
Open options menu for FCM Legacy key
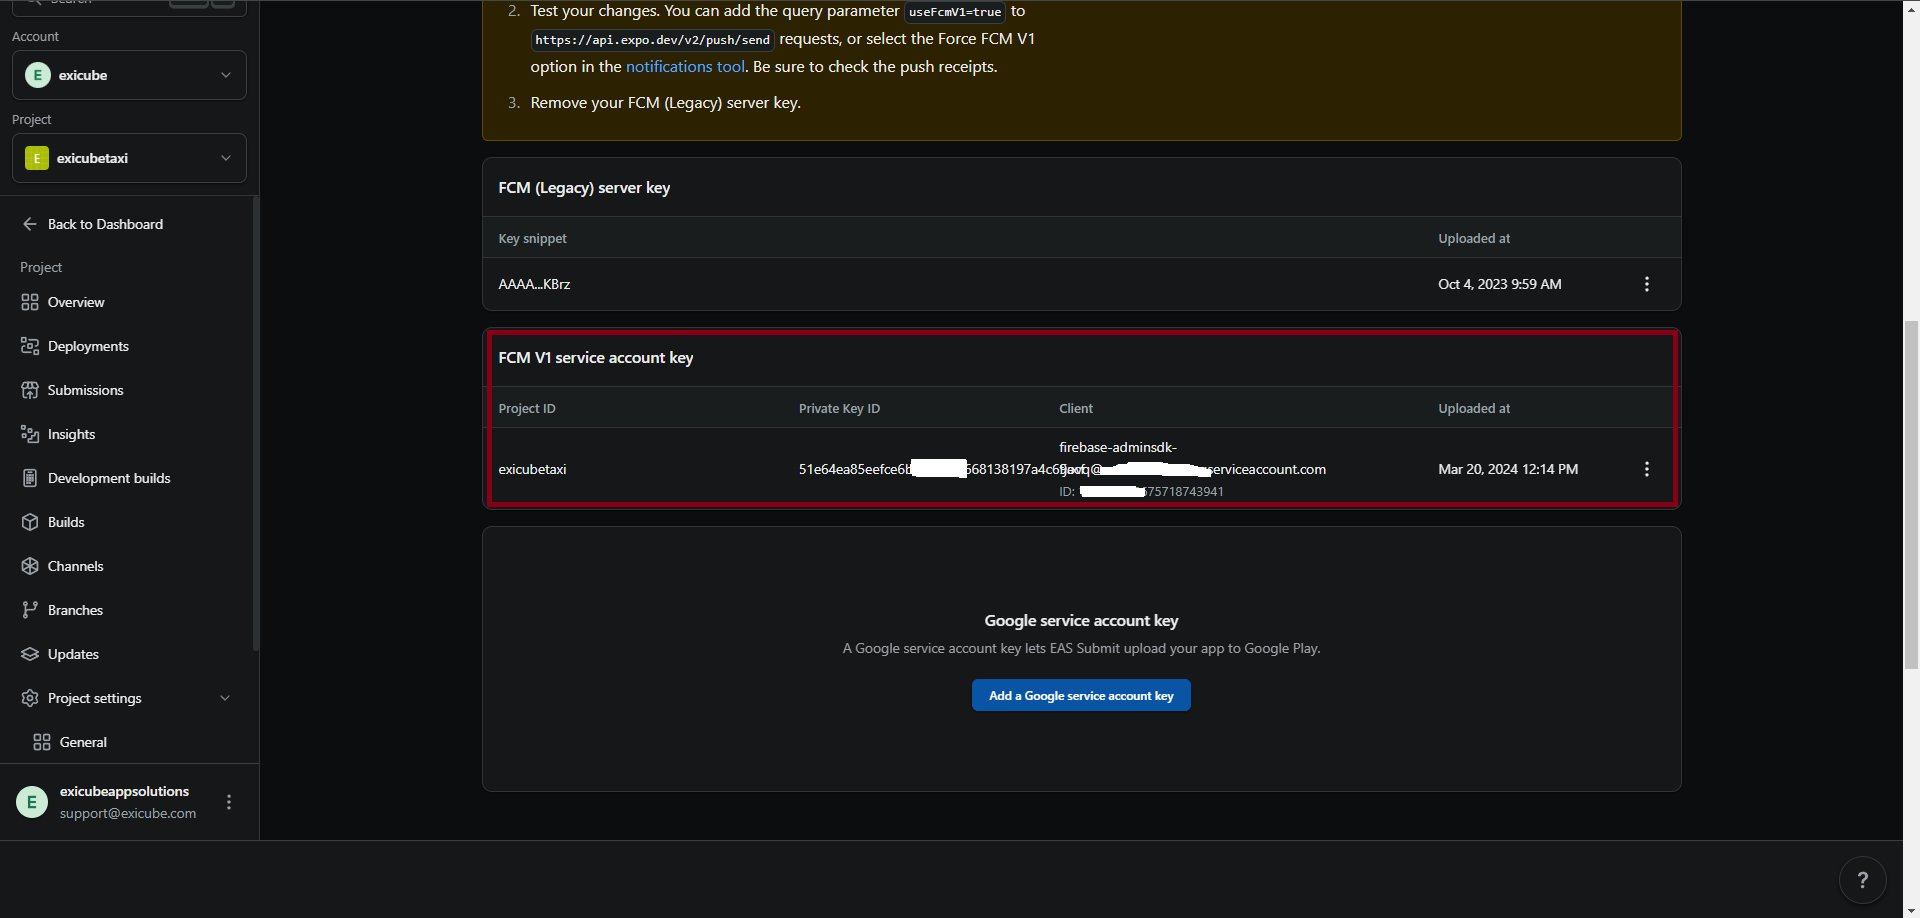click(1646, 284)
